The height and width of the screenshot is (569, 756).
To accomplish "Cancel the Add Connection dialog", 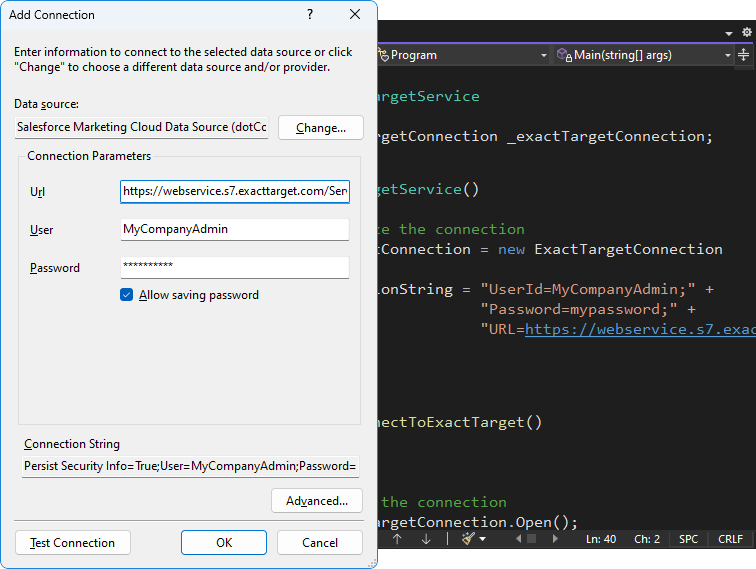I will 320,542.
